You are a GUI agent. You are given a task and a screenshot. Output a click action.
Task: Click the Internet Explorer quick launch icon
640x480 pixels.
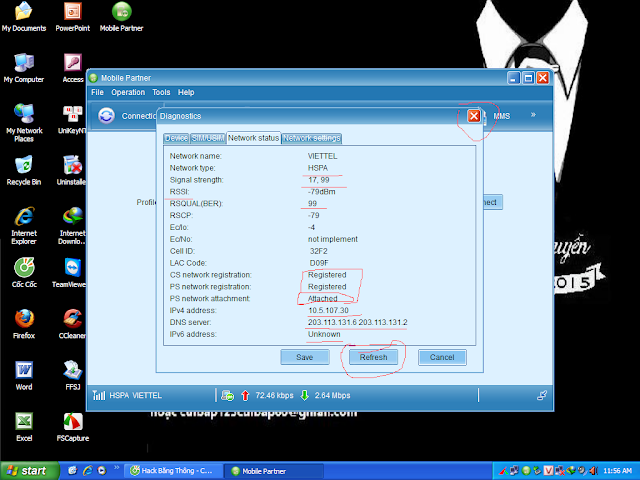(x=87, y=471)
